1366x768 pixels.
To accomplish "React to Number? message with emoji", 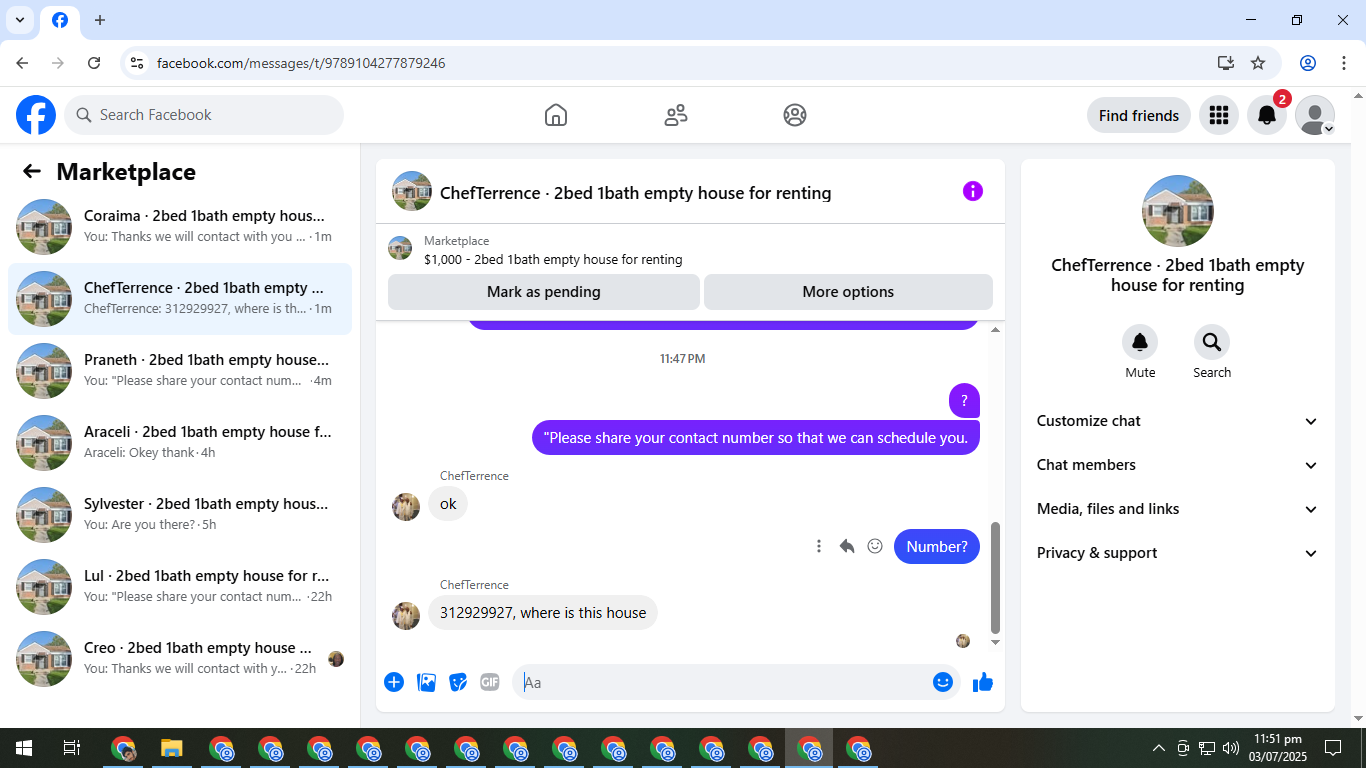I will point(875,546).
